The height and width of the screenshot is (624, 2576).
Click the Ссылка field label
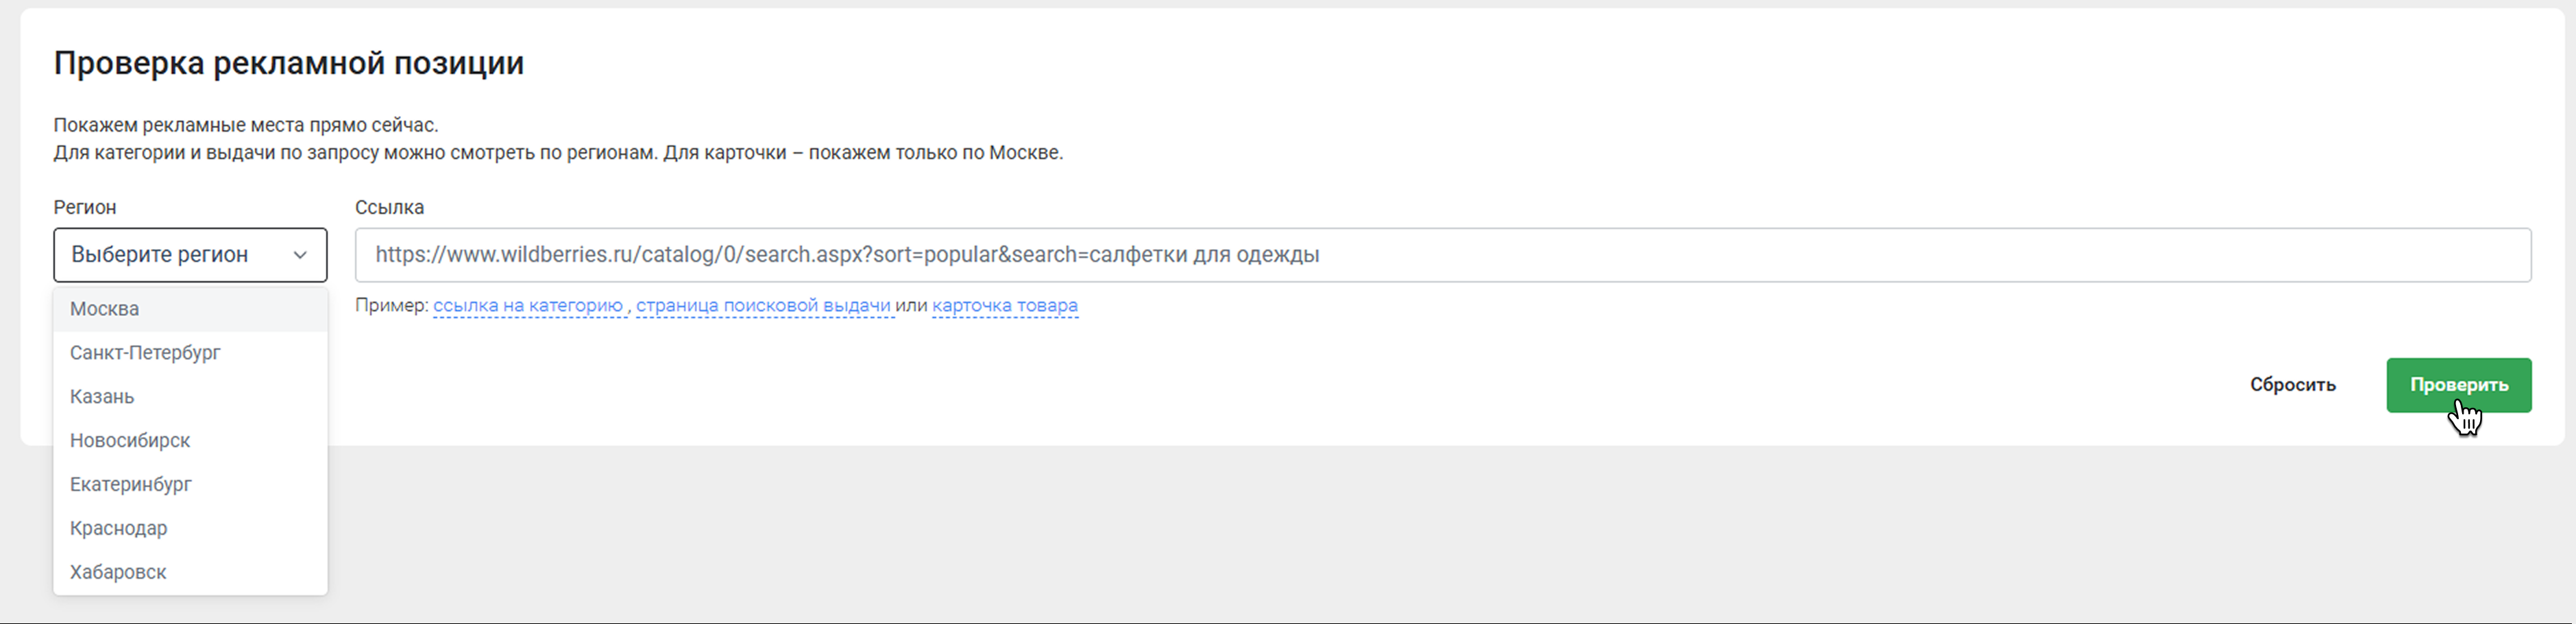(x=390, y=208)
